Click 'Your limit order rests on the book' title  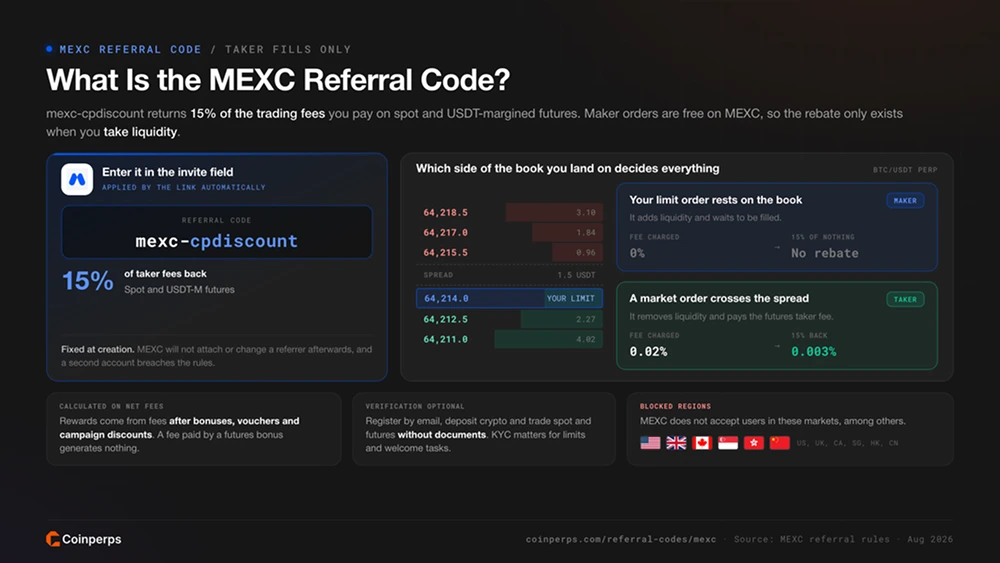pos(716,200)
